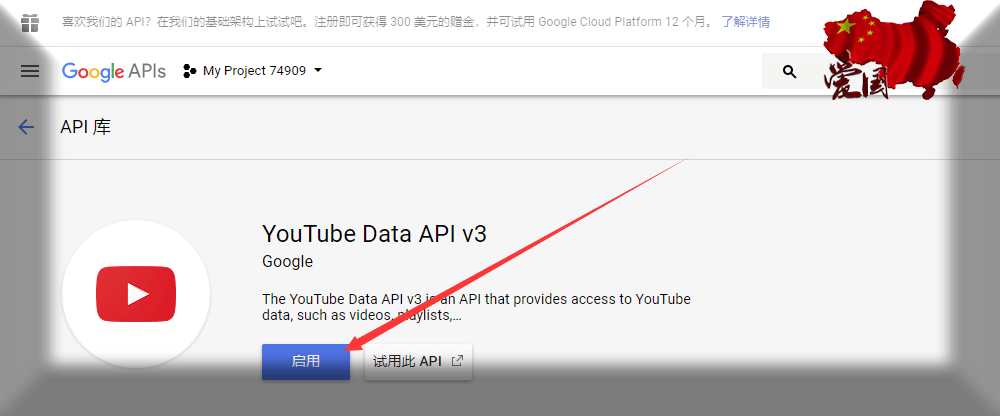Click the API 库 page heading
The height and width of the screenshot is (416, 1000).
click(x=86, y=127)
